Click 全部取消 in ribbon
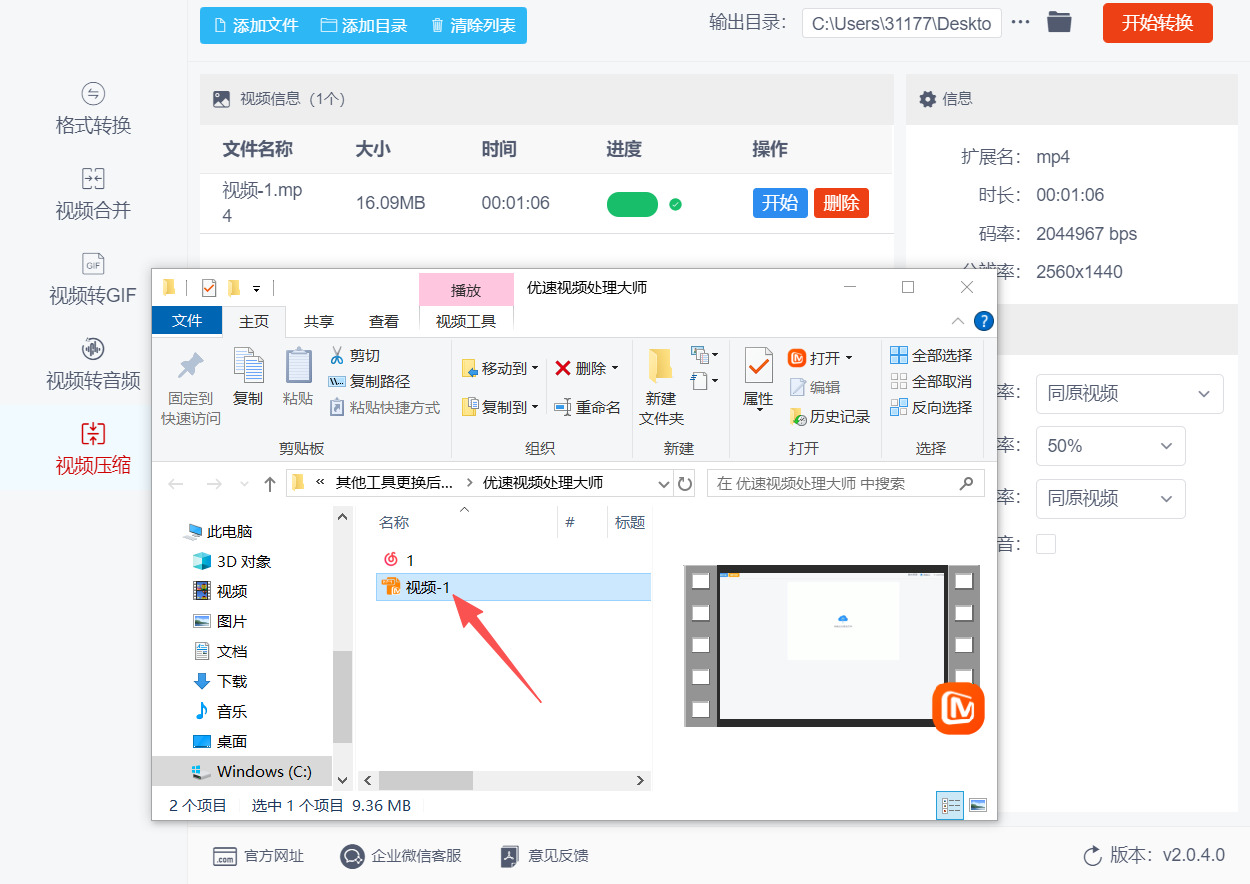Screen dimensions: 1250x884 [931, 381]
